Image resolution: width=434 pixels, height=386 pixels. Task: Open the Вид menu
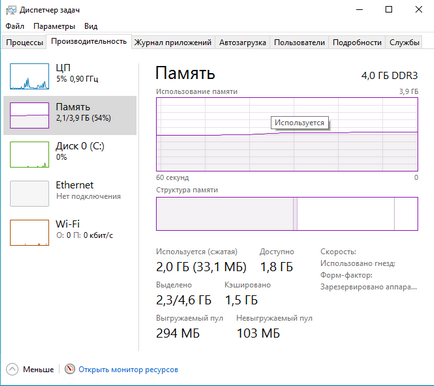91,26
